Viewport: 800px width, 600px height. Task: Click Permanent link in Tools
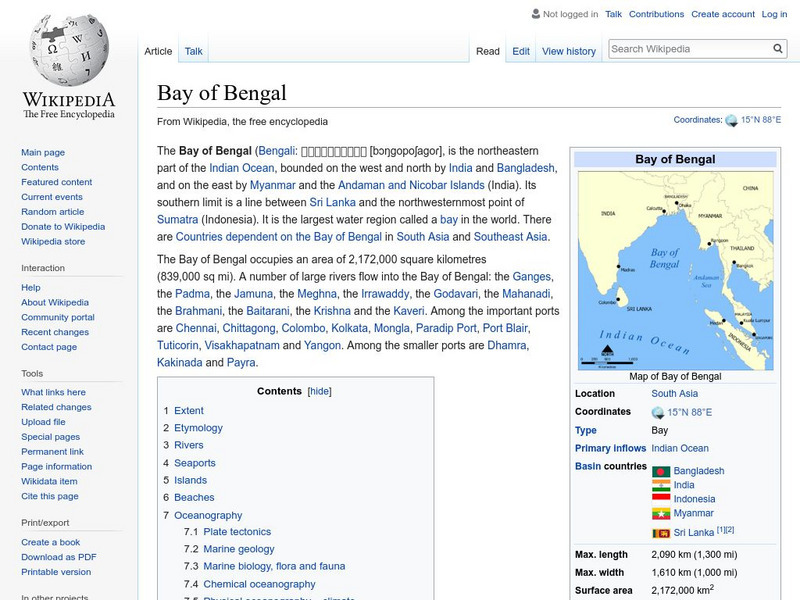click(53, 451)
